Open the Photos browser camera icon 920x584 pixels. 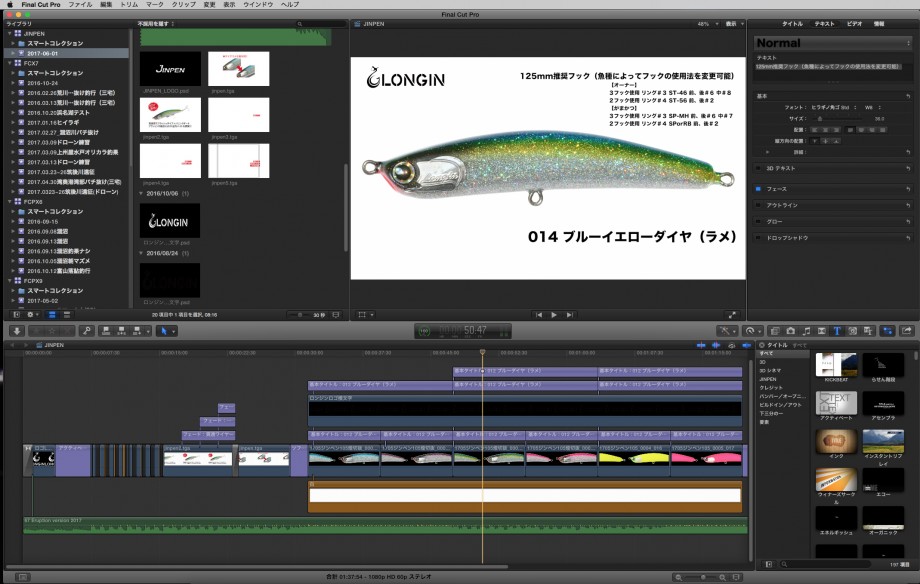(x=791, y=331)
